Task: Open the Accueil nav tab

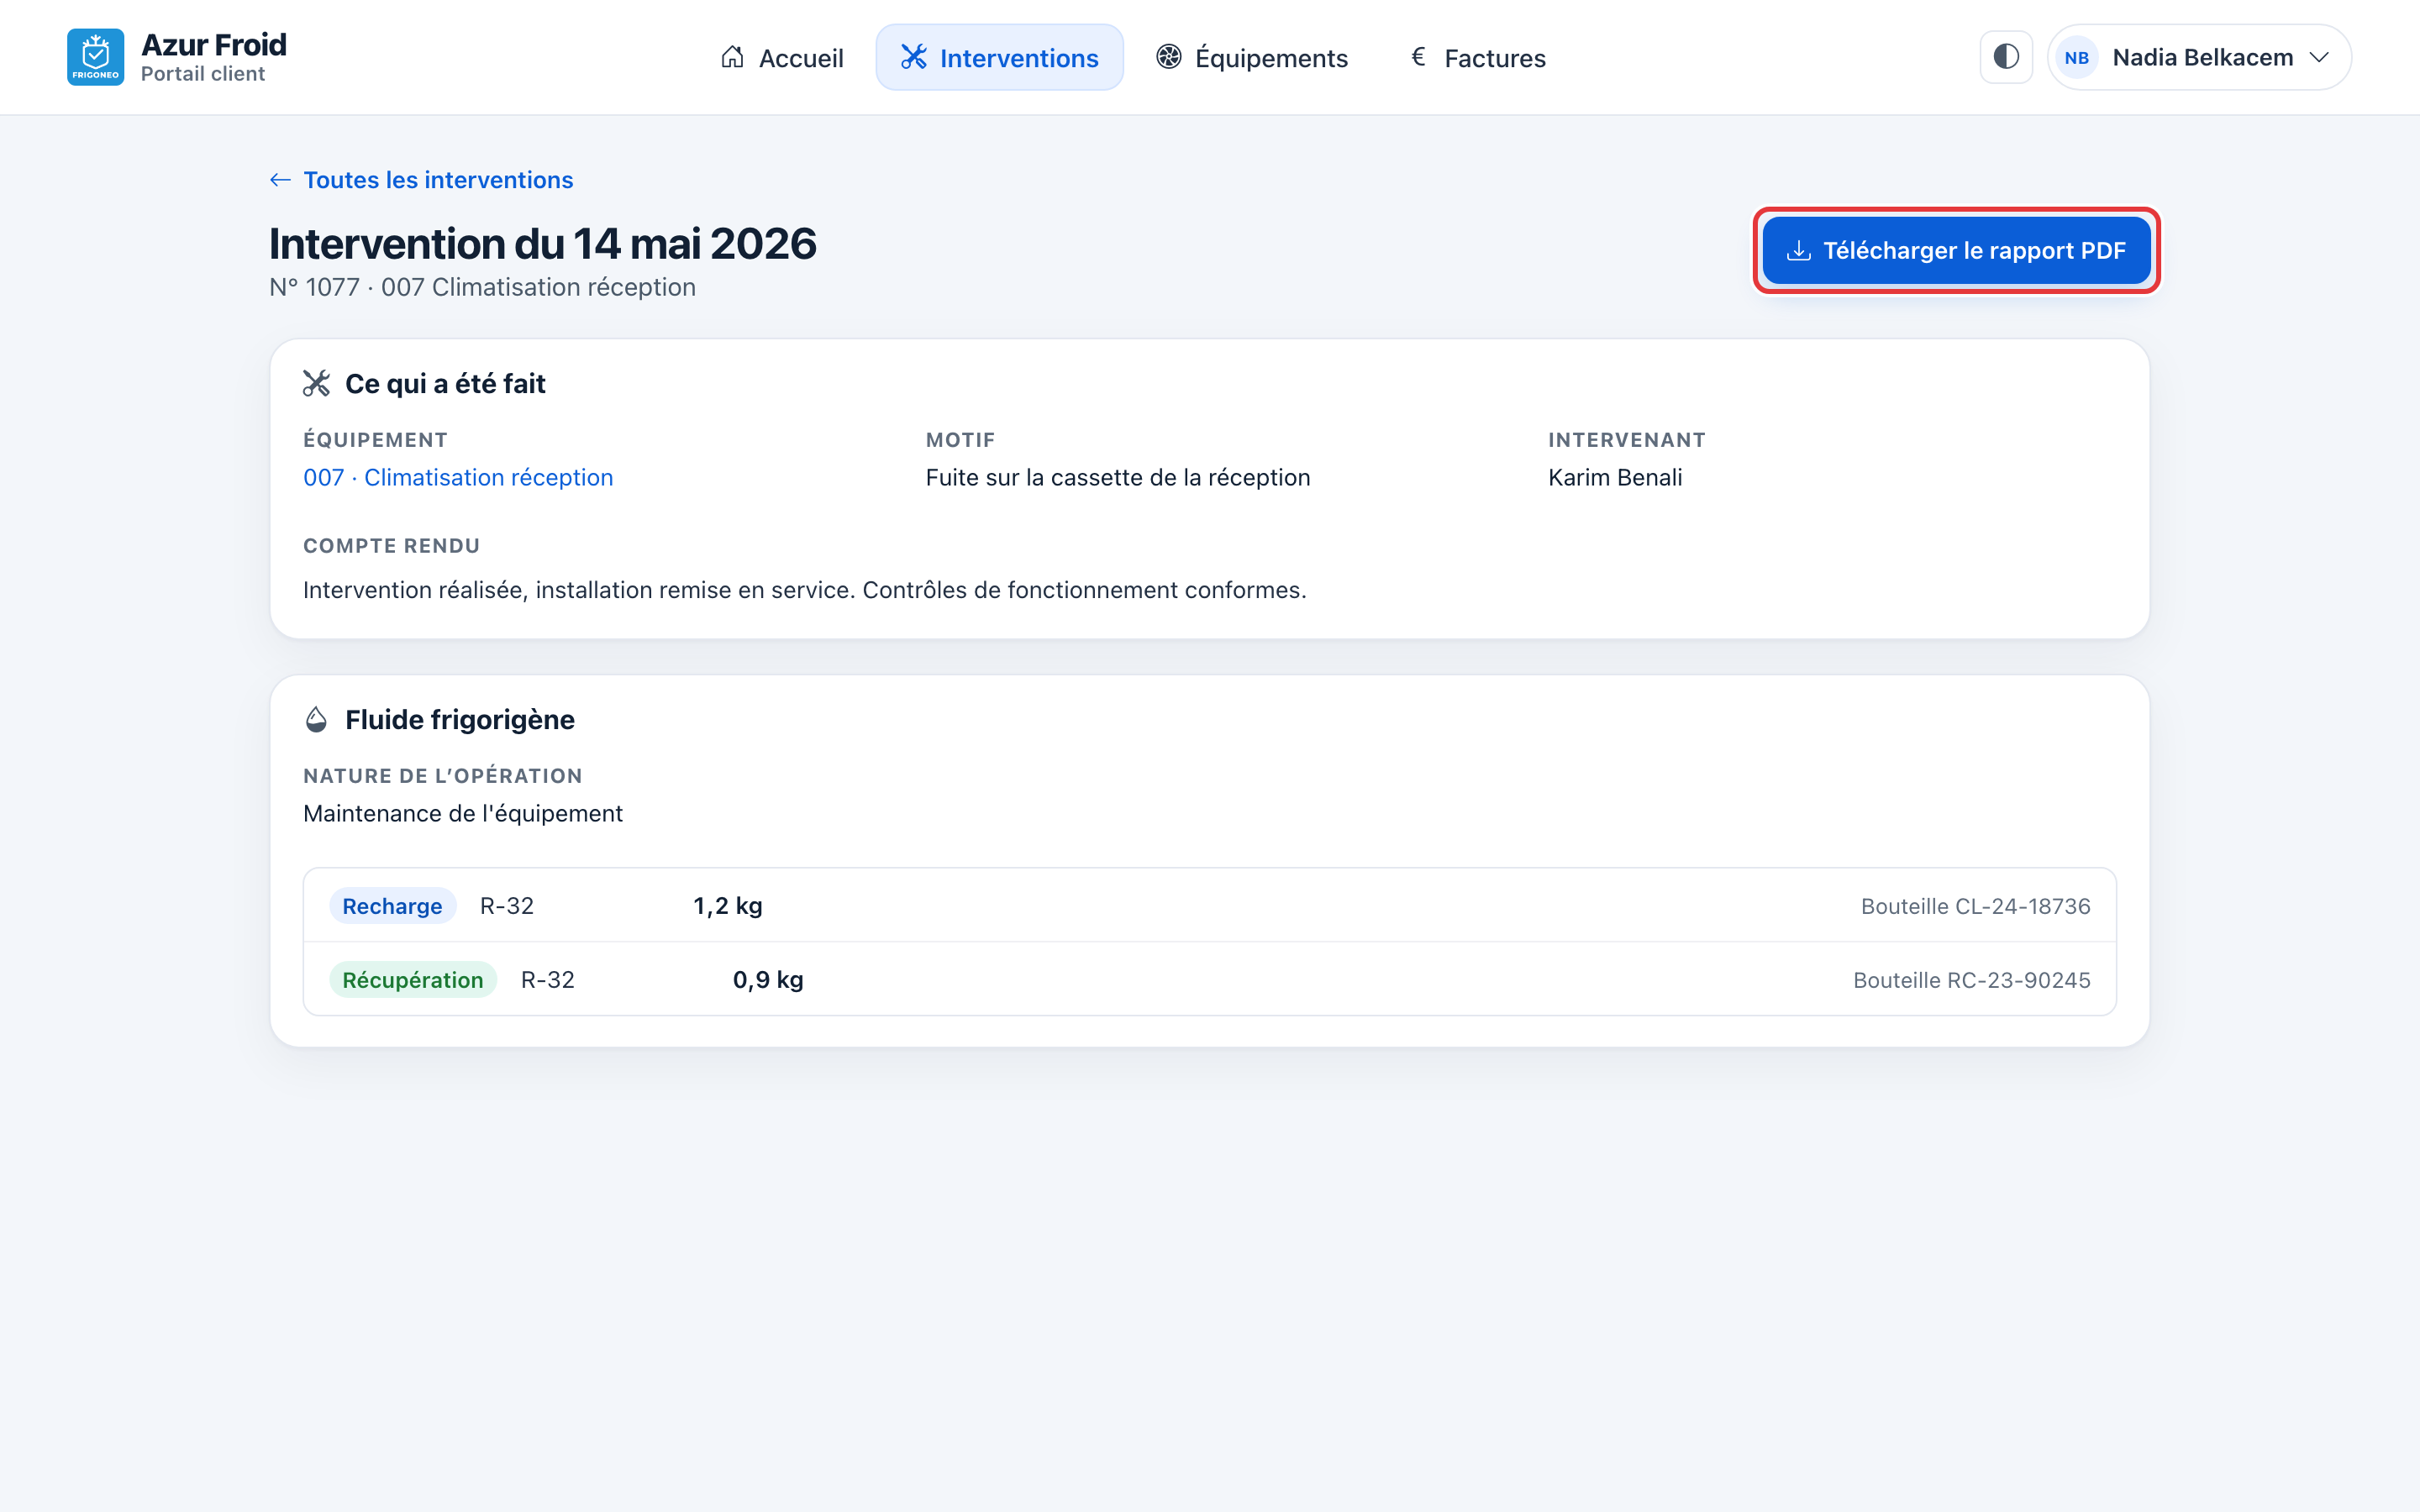Action: point(782,58)
